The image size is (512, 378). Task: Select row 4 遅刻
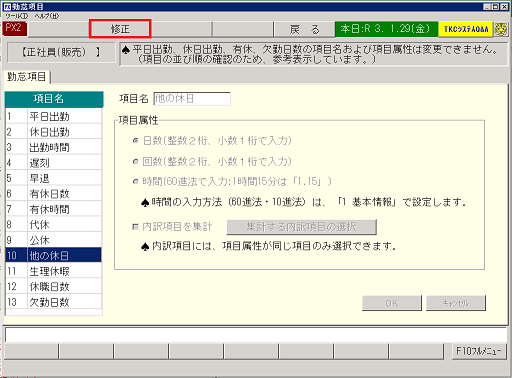click(54, 163)
